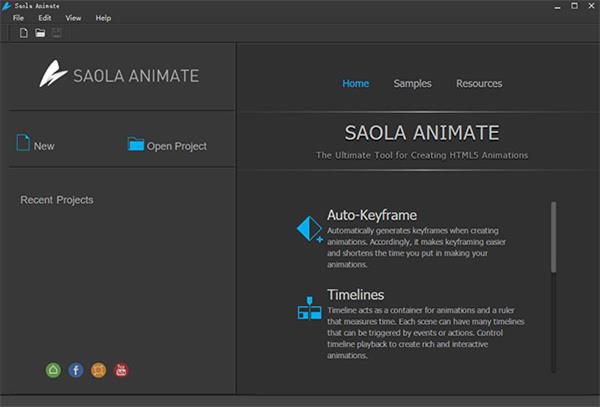The image size is (600, 407).
Task: Switch to the Samples tab
Action: 412,83
